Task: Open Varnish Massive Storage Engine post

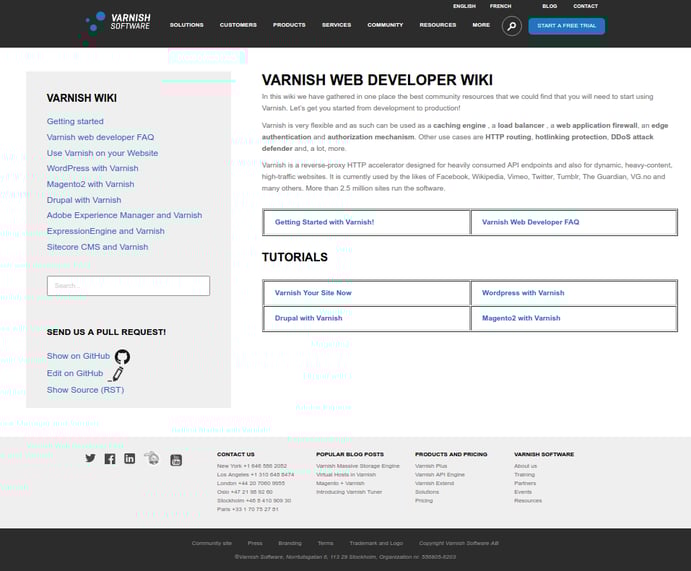Action: click(x=358, y=466)
